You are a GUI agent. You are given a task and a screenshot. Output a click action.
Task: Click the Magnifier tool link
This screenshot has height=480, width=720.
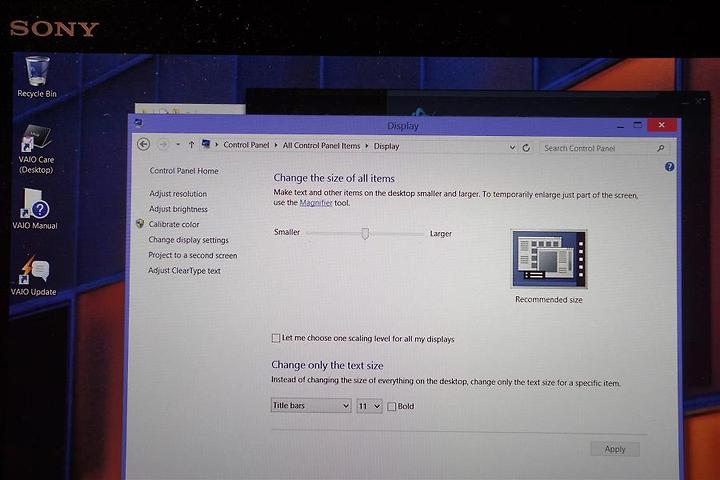315,203
